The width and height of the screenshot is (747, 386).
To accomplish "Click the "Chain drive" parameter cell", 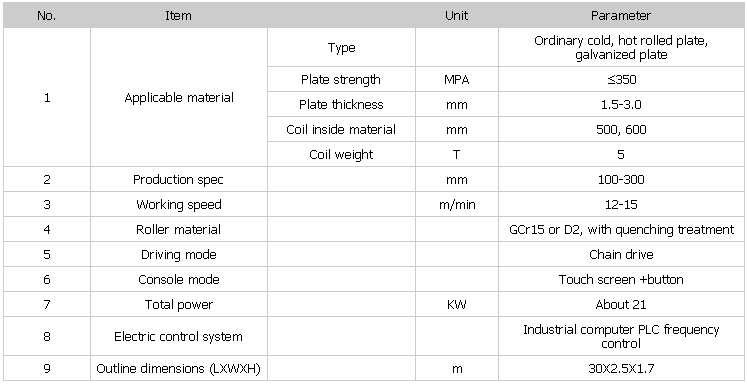I will pyautogui.click(x=621, y=254).
